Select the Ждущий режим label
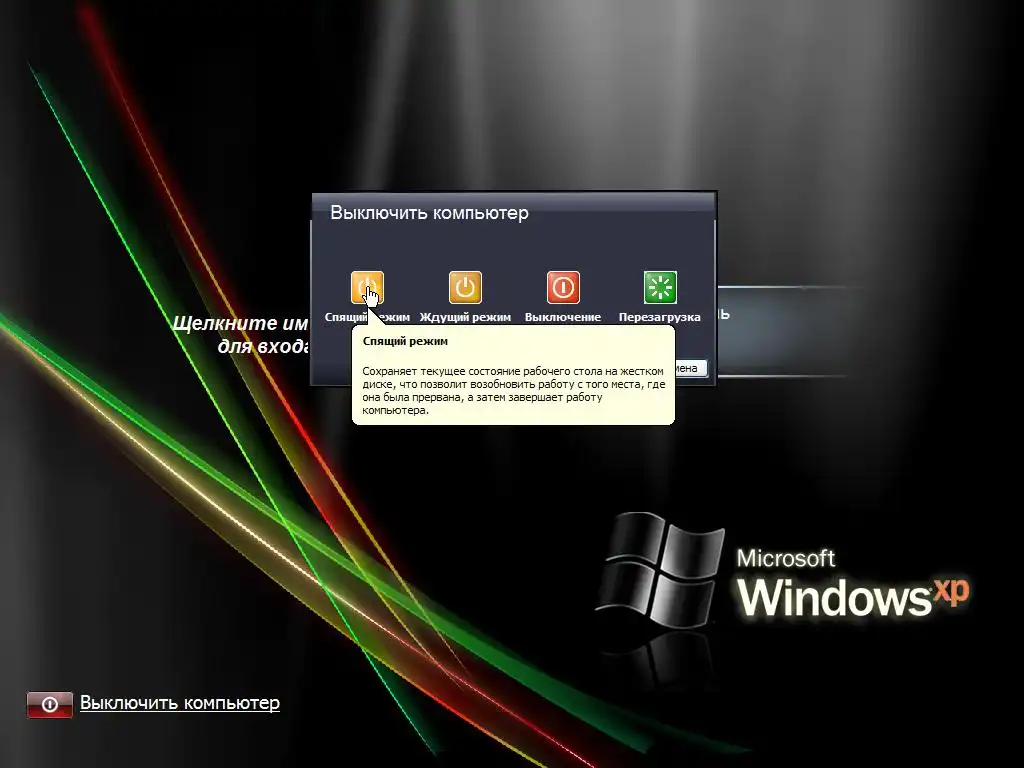1024x768 pixels. tap(465, 317)
